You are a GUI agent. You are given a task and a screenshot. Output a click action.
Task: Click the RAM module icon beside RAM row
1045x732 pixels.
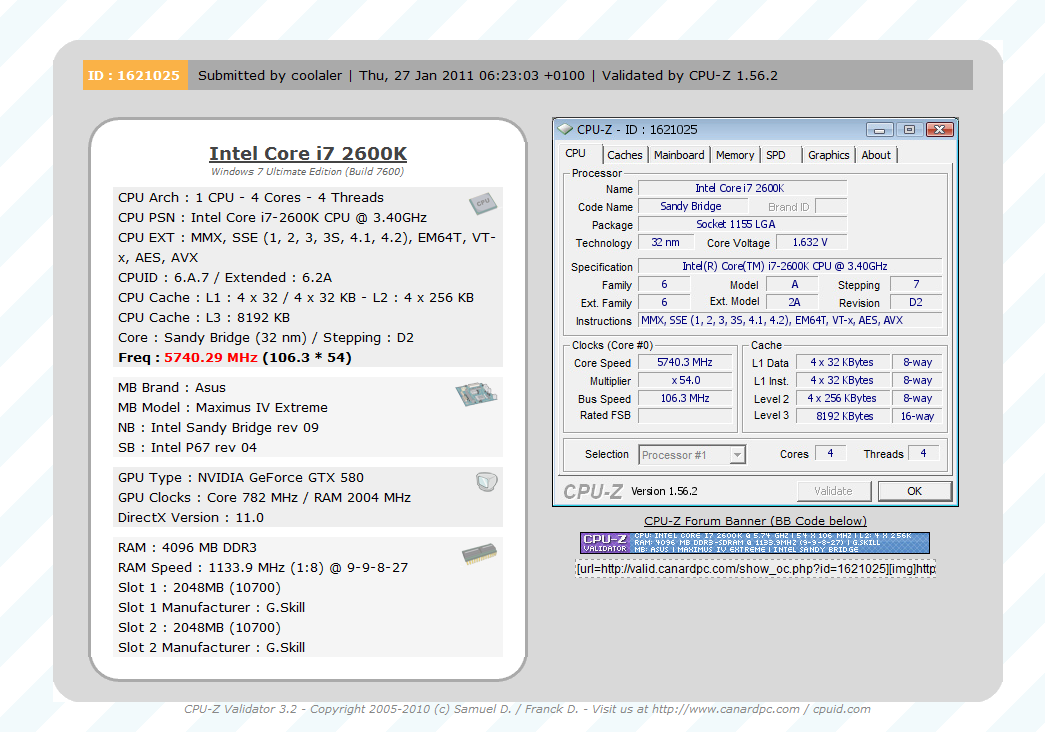click(479, 554)
